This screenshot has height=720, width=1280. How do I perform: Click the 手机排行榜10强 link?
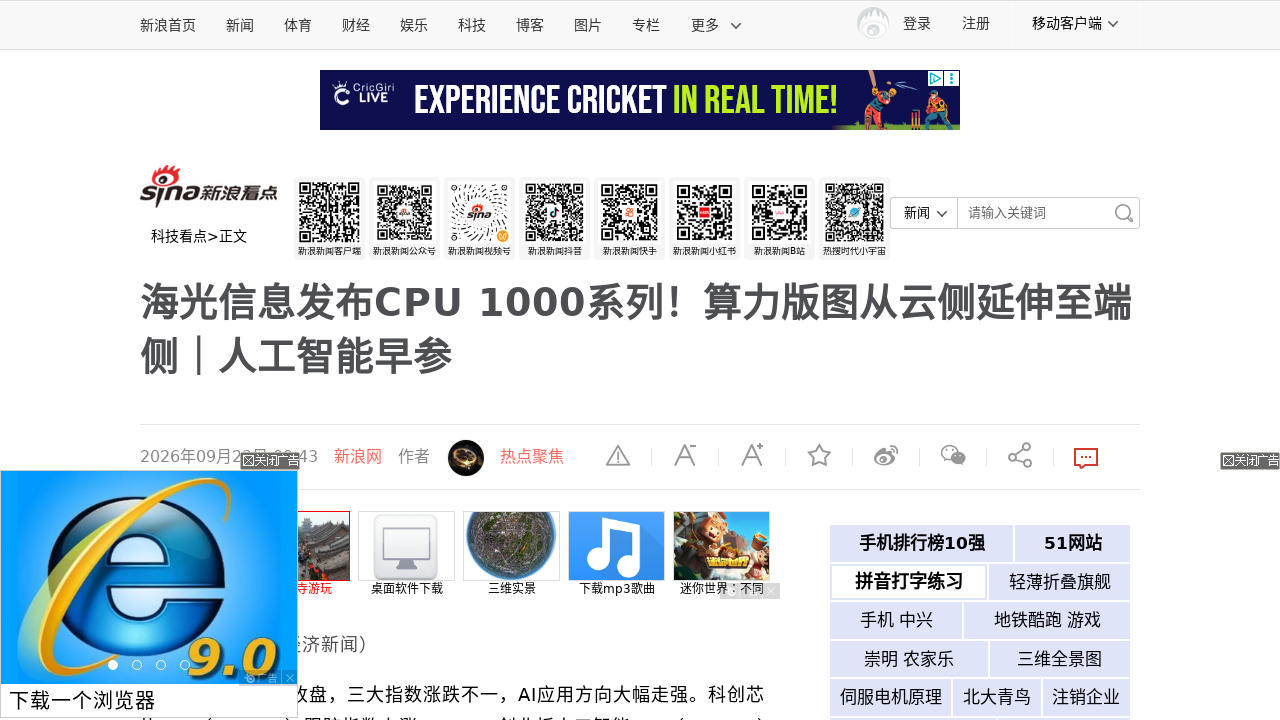pos(922,543)
